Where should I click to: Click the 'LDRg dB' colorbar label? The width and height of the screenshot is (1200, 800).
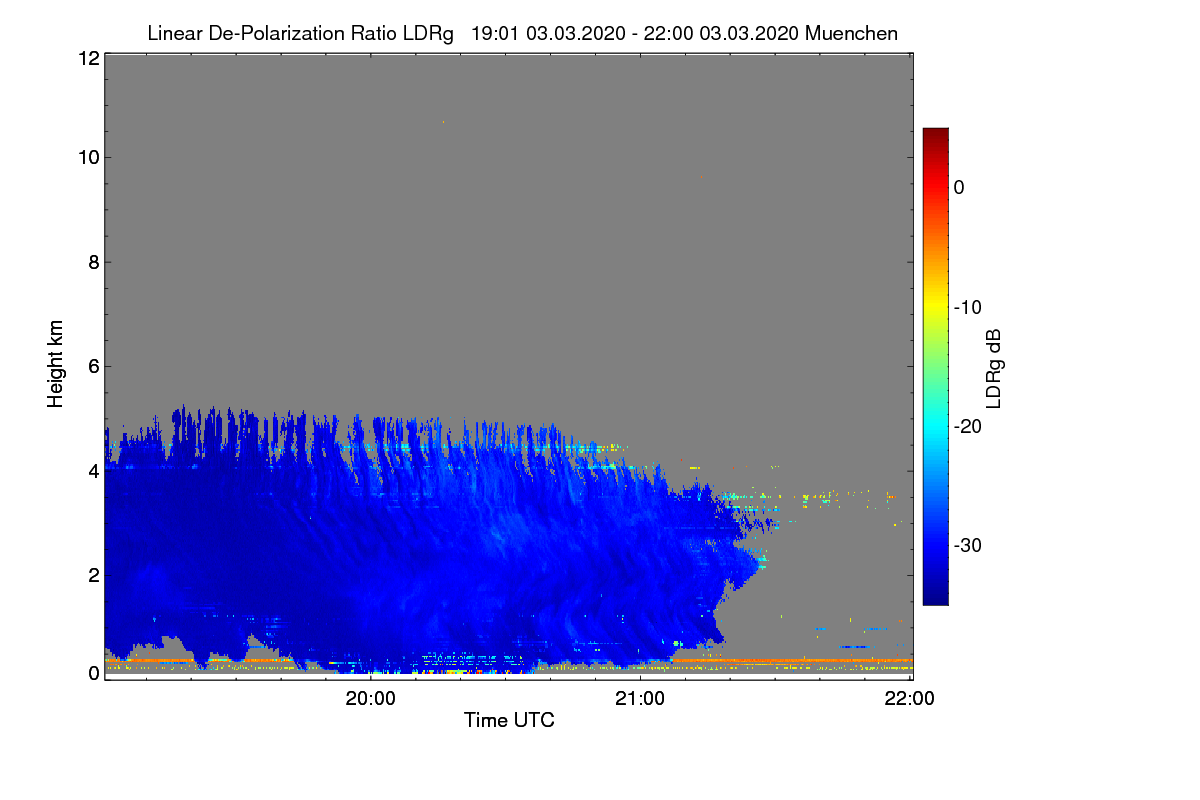993,369
